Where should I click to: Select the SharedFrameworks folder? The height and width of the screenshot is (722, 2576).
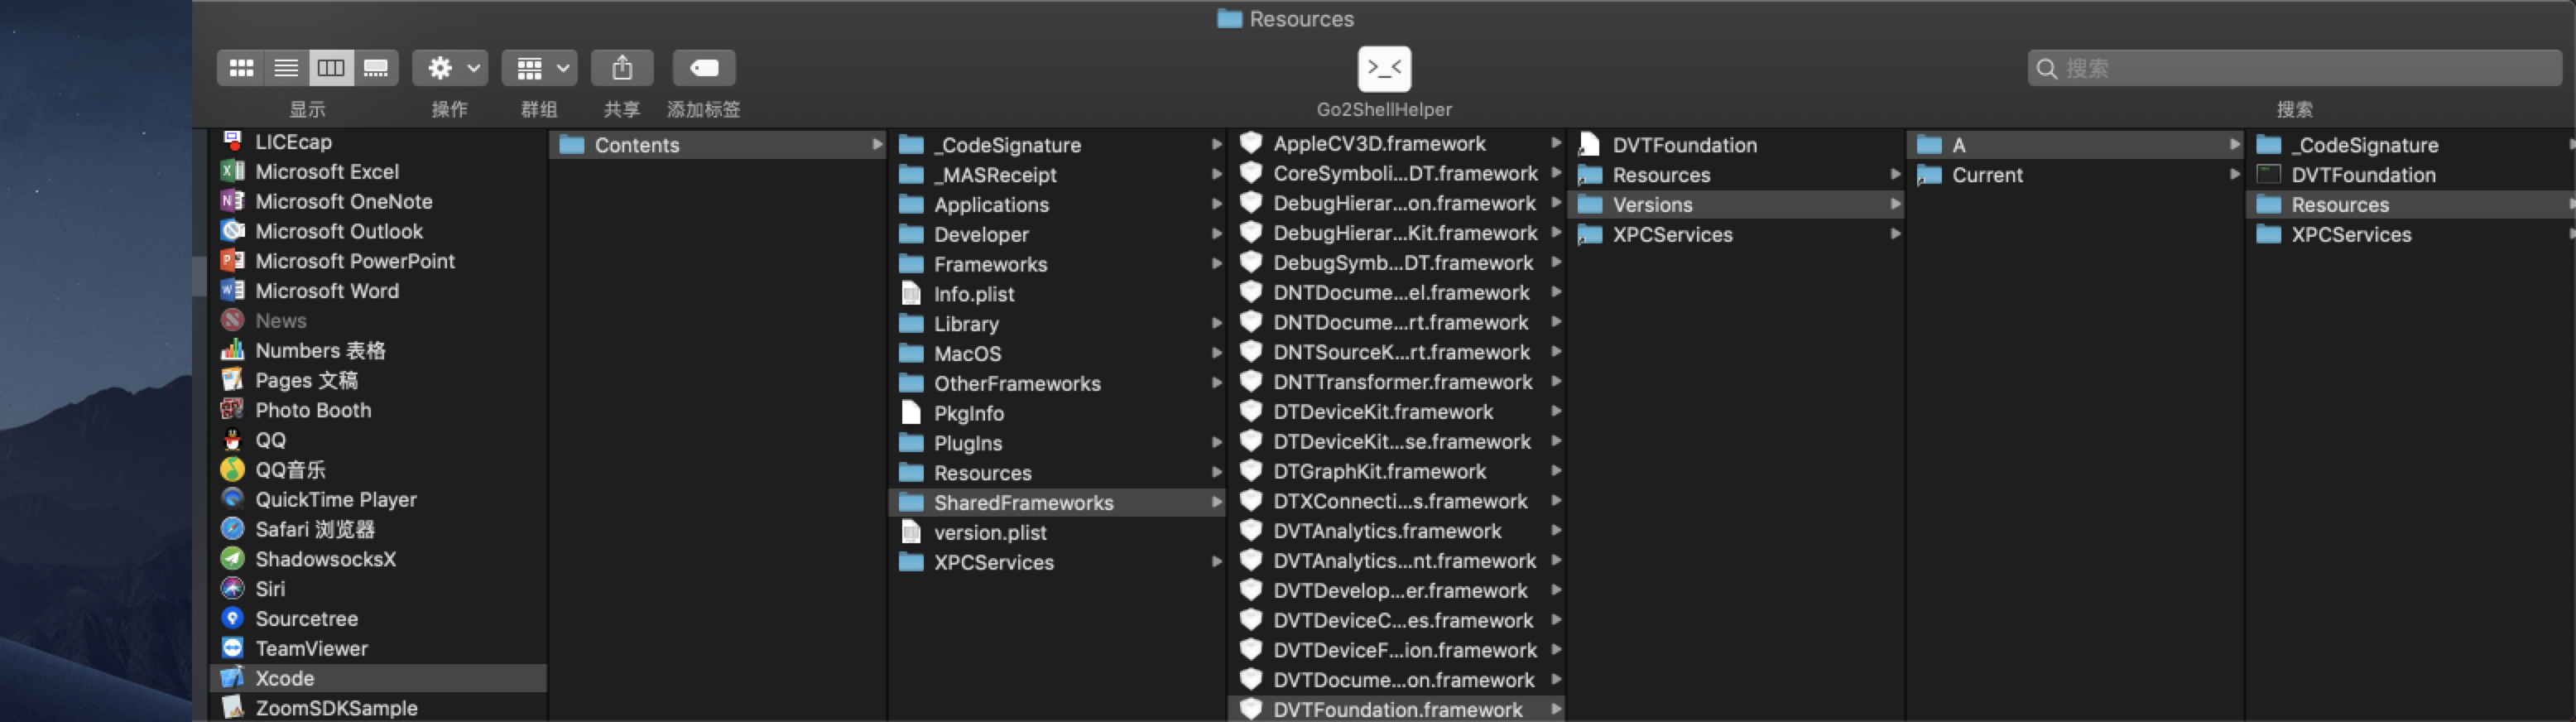1057,503
